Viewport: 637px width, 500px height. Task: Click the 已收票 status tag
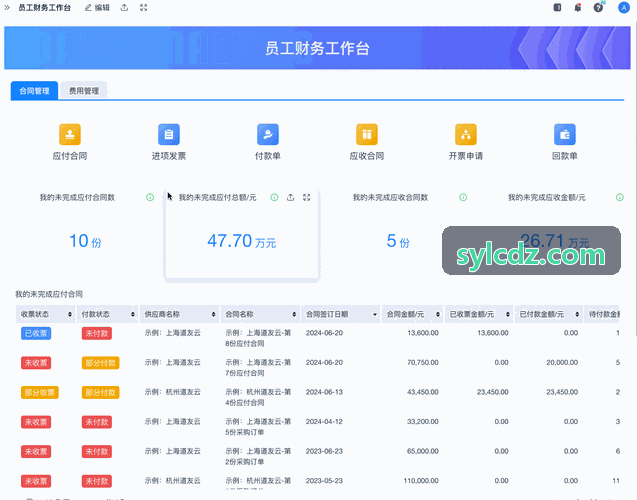coord(36,333)
